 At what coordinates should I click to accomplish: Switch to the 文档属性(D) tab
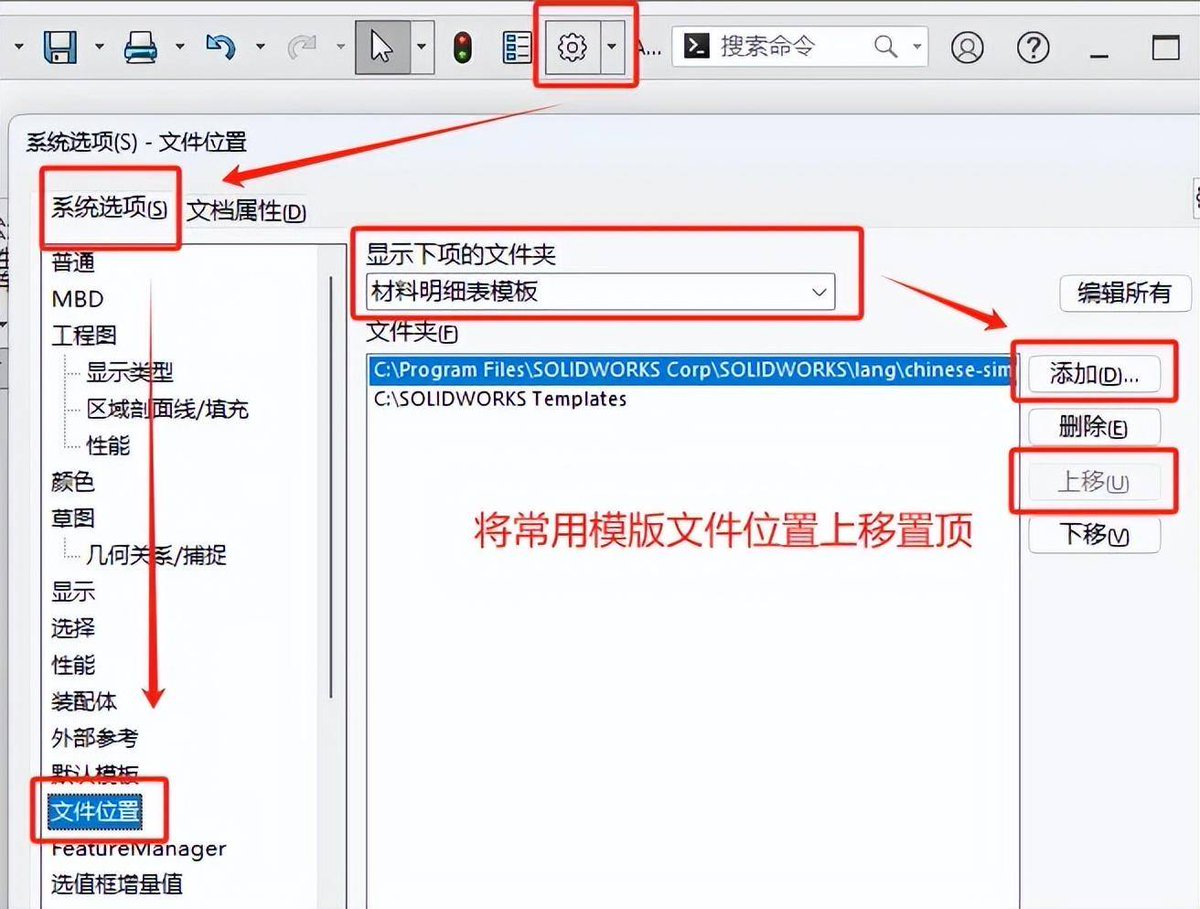[x=246, y=211]
